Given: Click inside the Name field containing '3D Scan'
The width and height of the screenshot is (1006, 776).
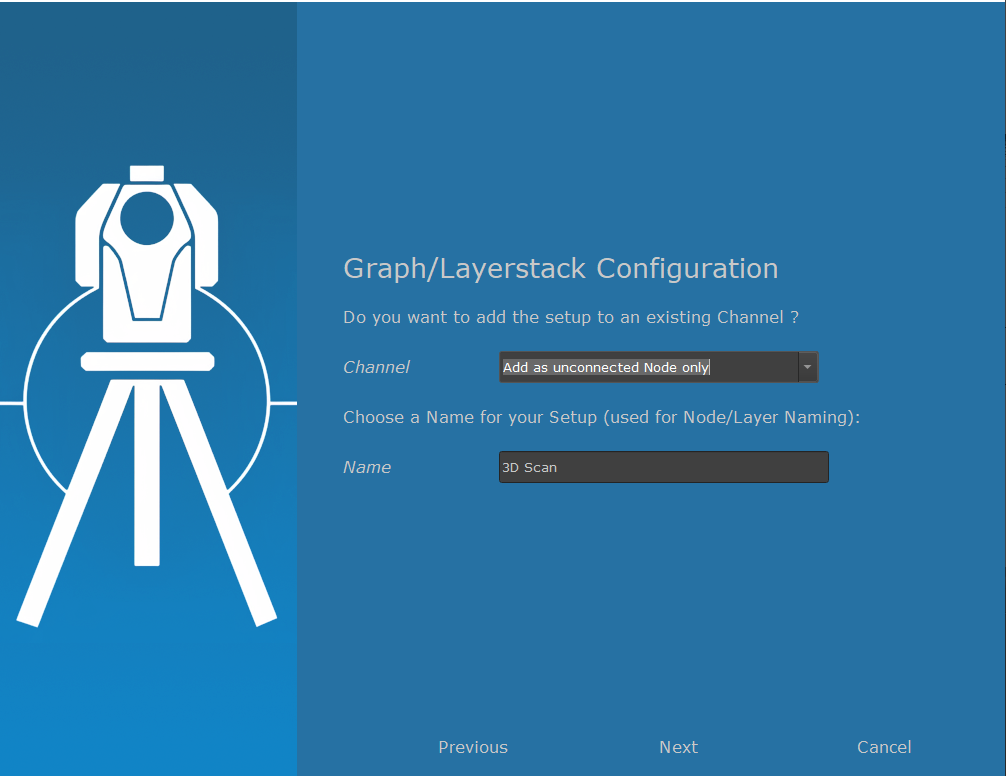Looking at the screenshot, I should point(663,467).
